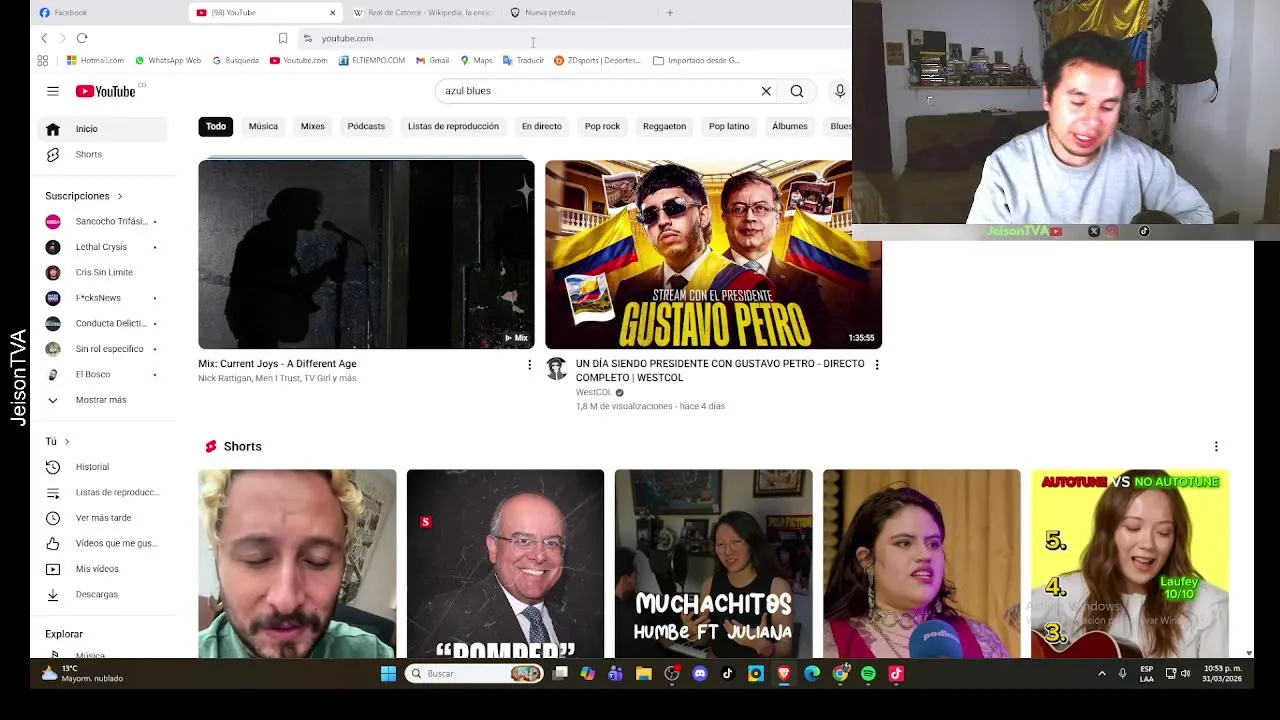Open El Bosco subscription
Screen dimensions: 1280x720
coord(102,374)
